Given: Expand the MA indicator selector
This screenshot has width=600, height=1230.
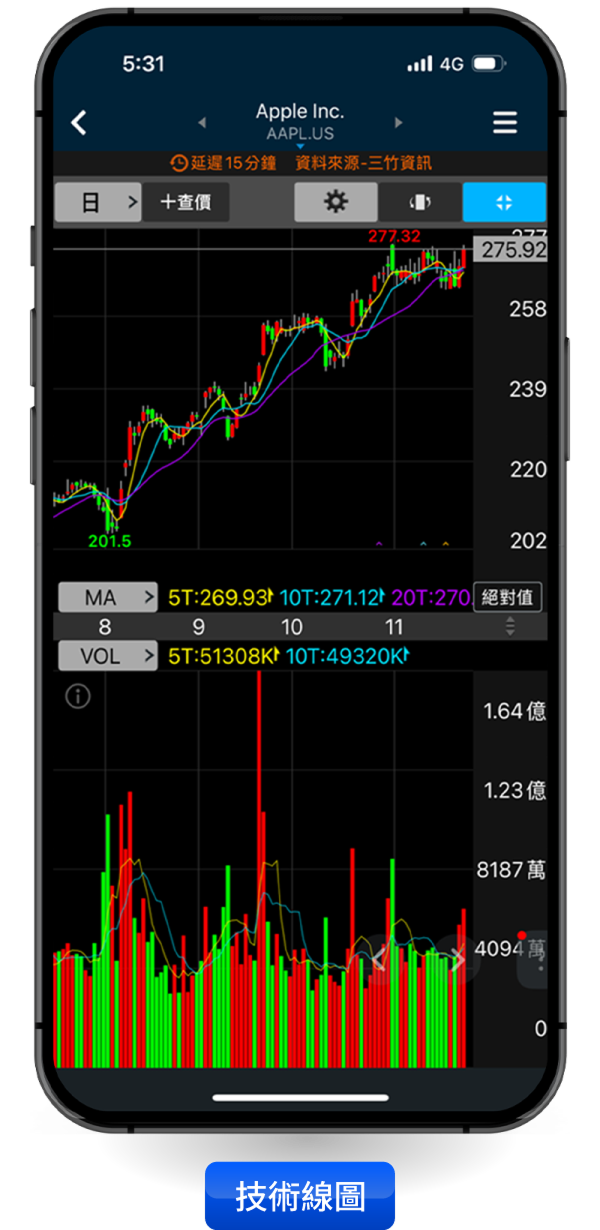Looking at the screenshot, I should coord(107,598).
